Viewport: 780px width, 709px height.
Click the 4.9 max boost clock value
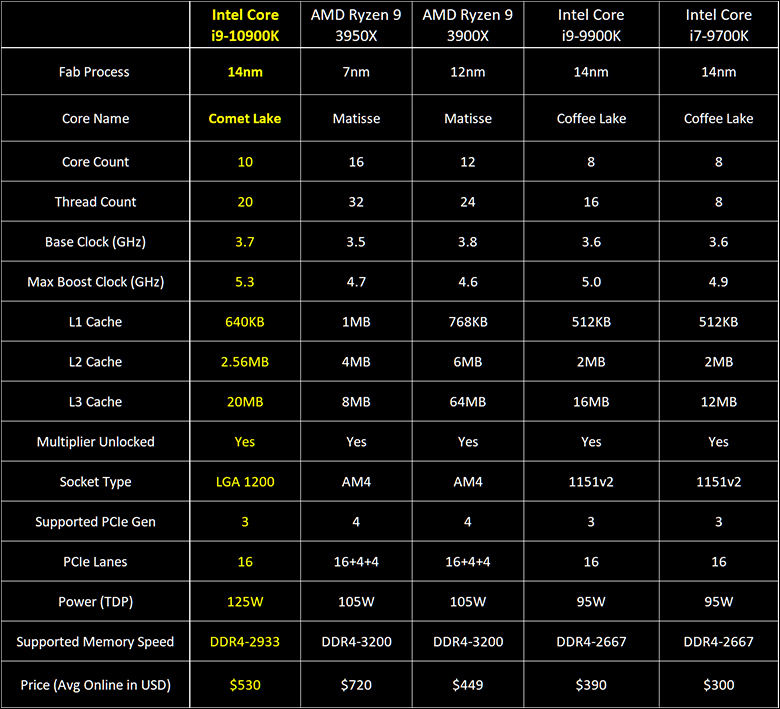719,282
